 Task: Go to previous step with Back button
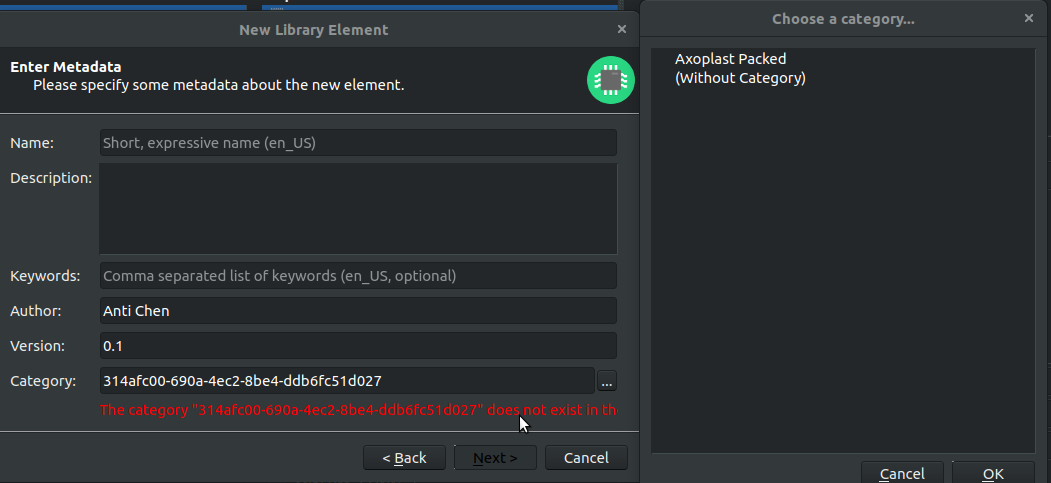coord(404,458)
